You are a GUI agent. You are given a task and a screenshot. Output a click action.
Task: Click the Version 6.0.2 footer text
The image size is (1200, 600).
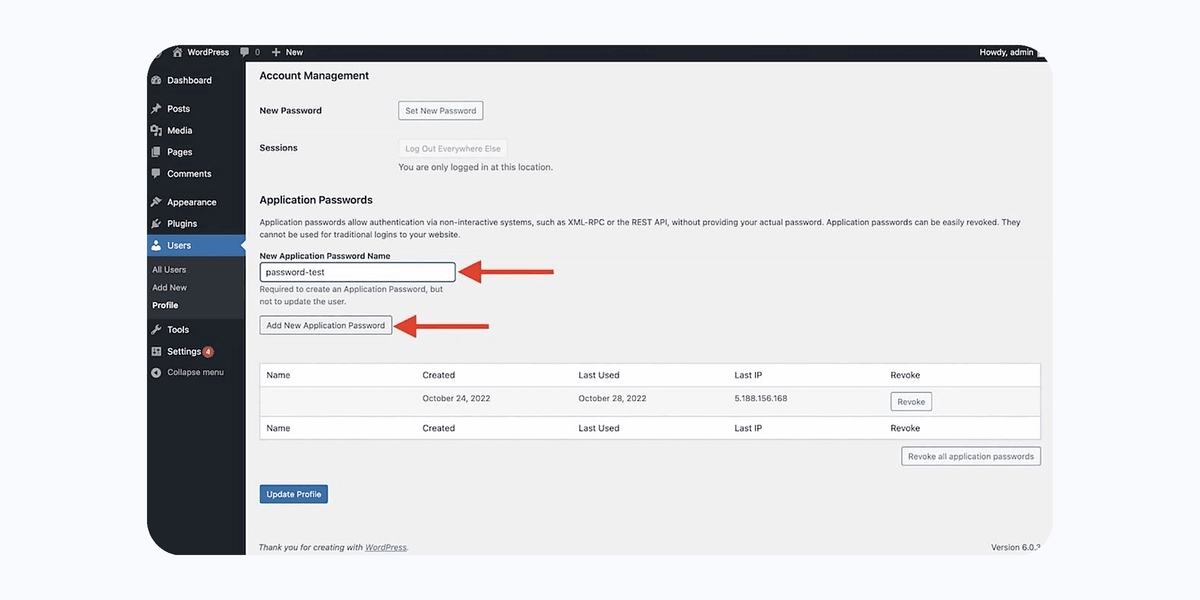pyautogui.click(x=1015, y=548)
